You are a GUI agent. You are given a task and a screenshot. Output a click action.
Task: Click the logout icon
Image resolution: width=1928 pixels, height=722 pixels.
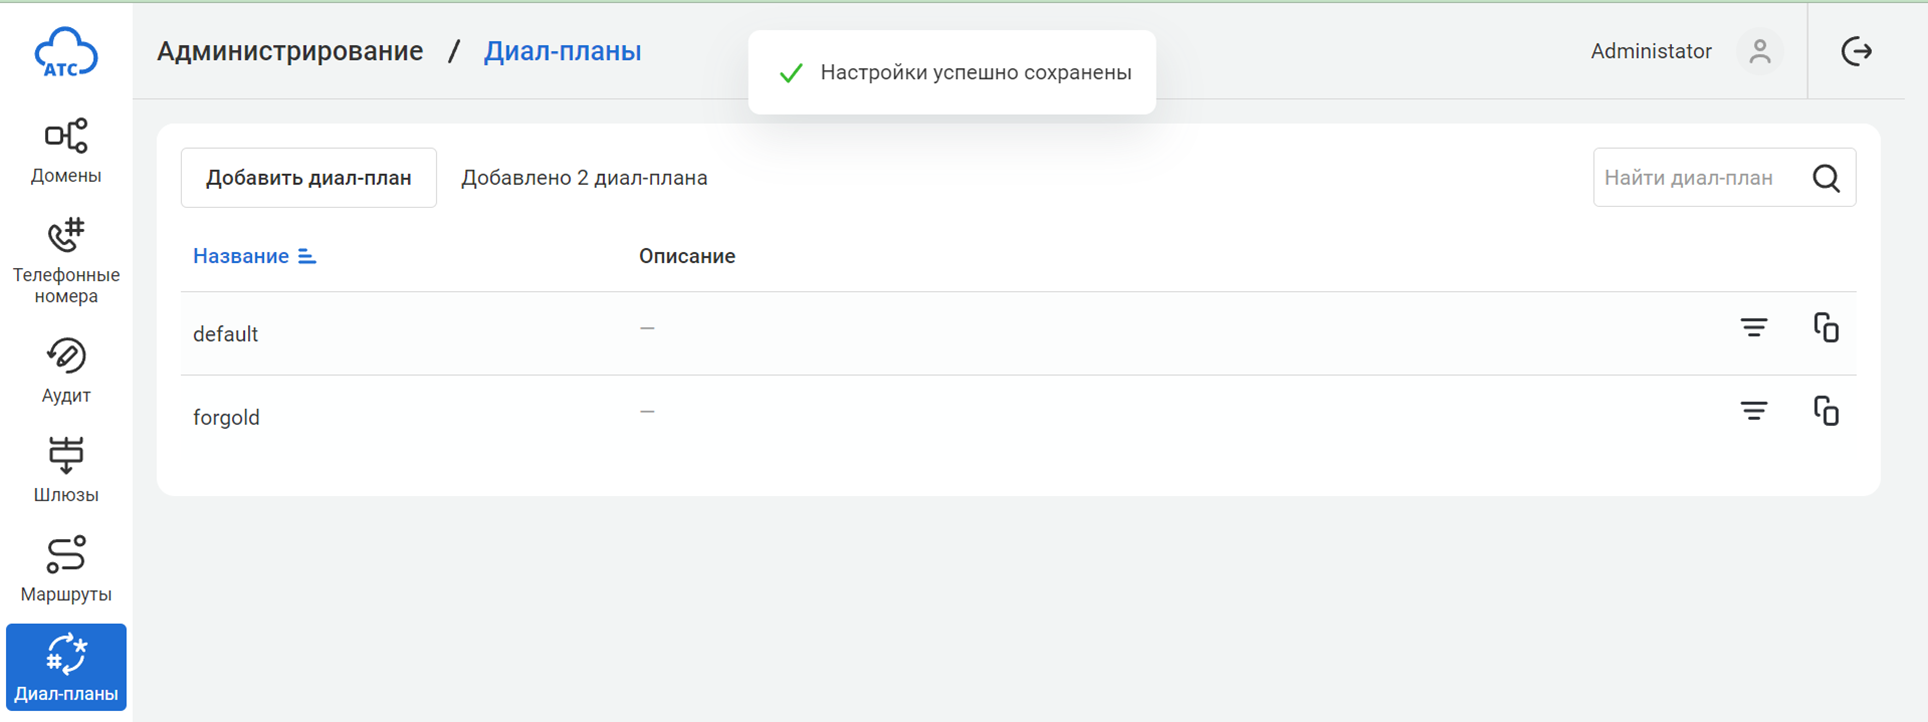tap(1856, 51)
